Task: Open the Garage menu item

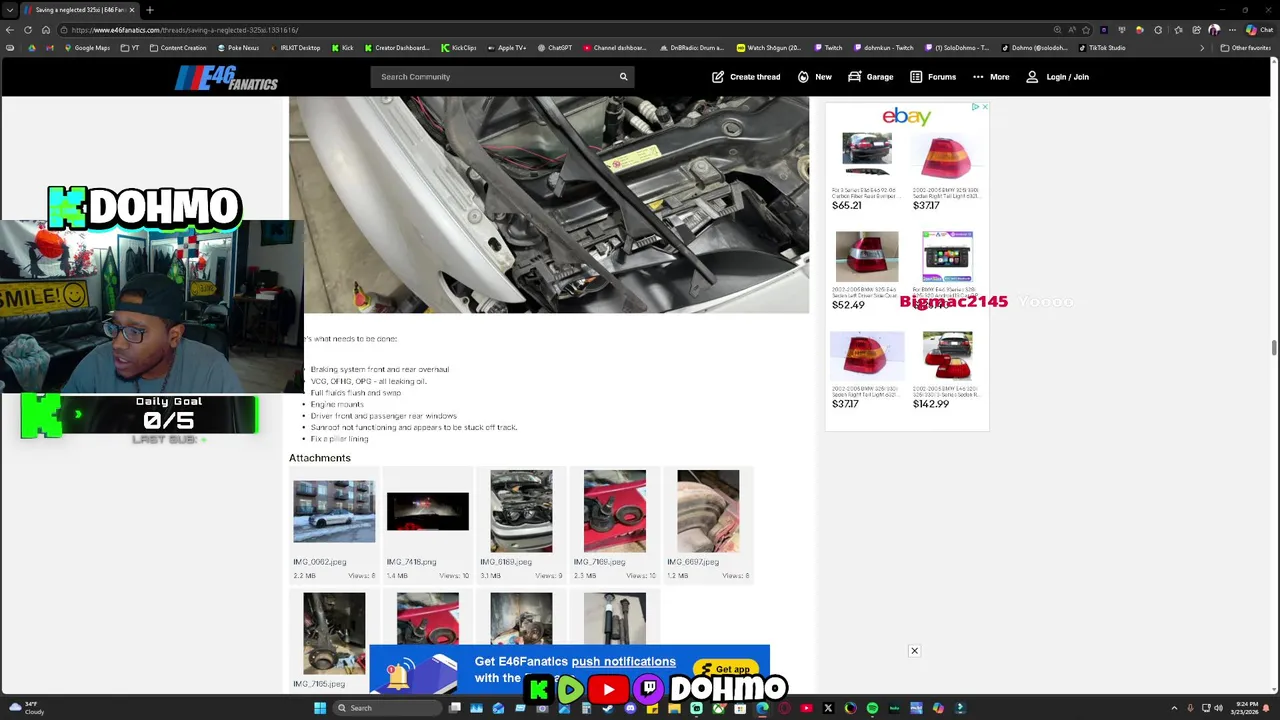Action: click(x=870, y=77)
